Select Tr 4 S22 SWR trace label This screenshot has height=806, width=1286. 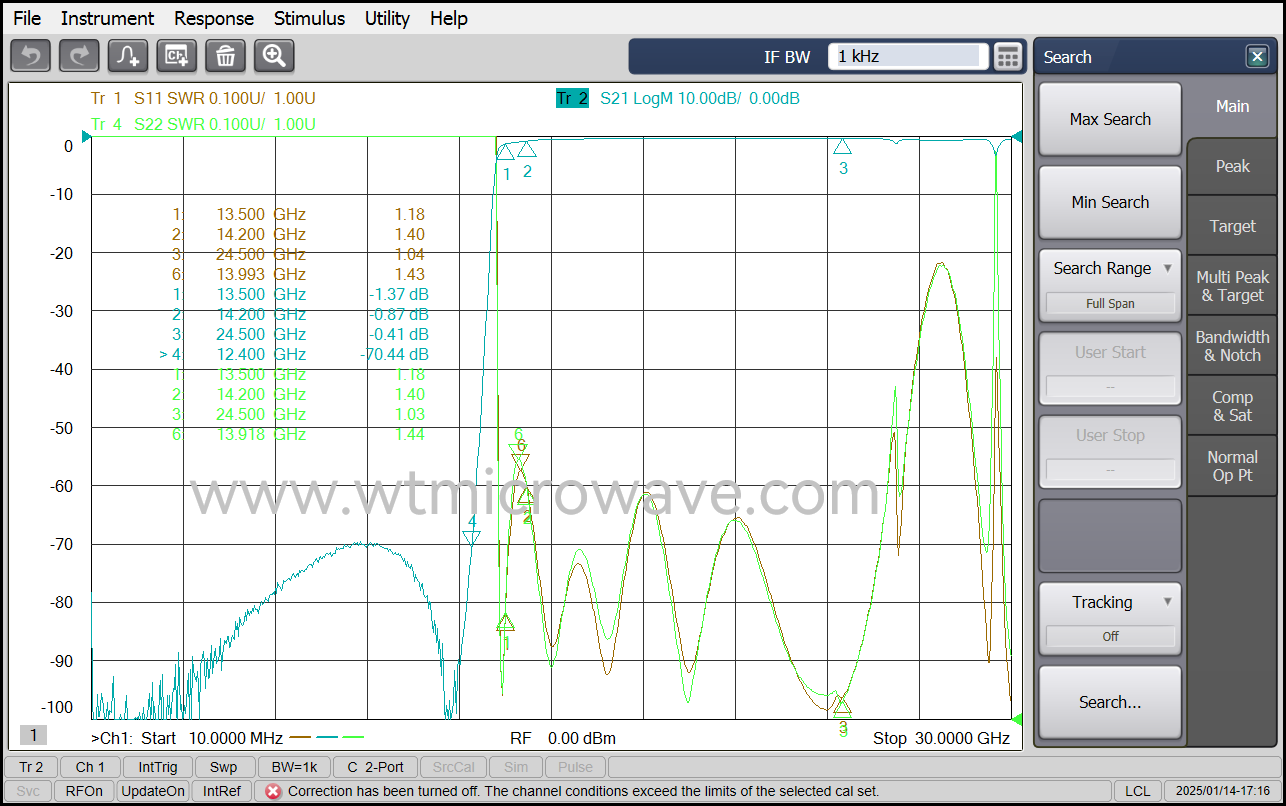(x=203, y=124)
